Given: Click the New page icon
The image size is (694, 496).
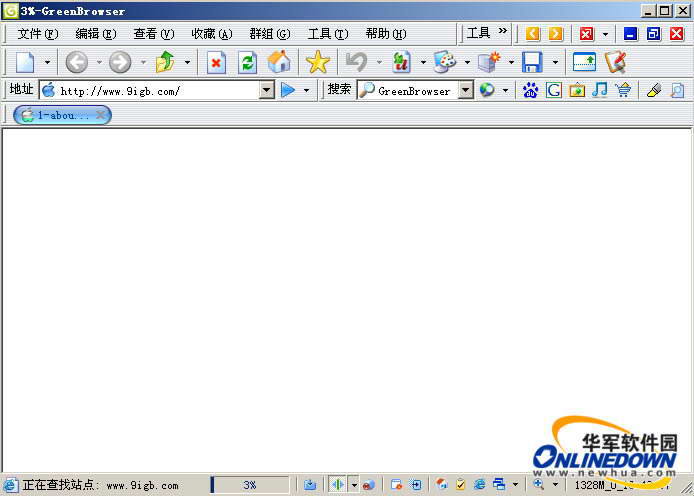Looking at the screenshot, I should tap(25, 62).
